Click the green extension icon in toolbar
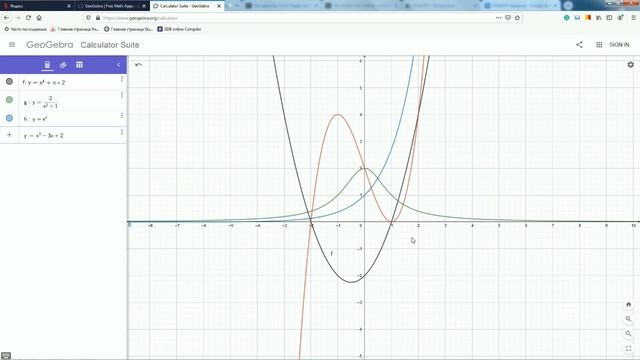The width and height of the screenshot is (640, 360). 567,18
